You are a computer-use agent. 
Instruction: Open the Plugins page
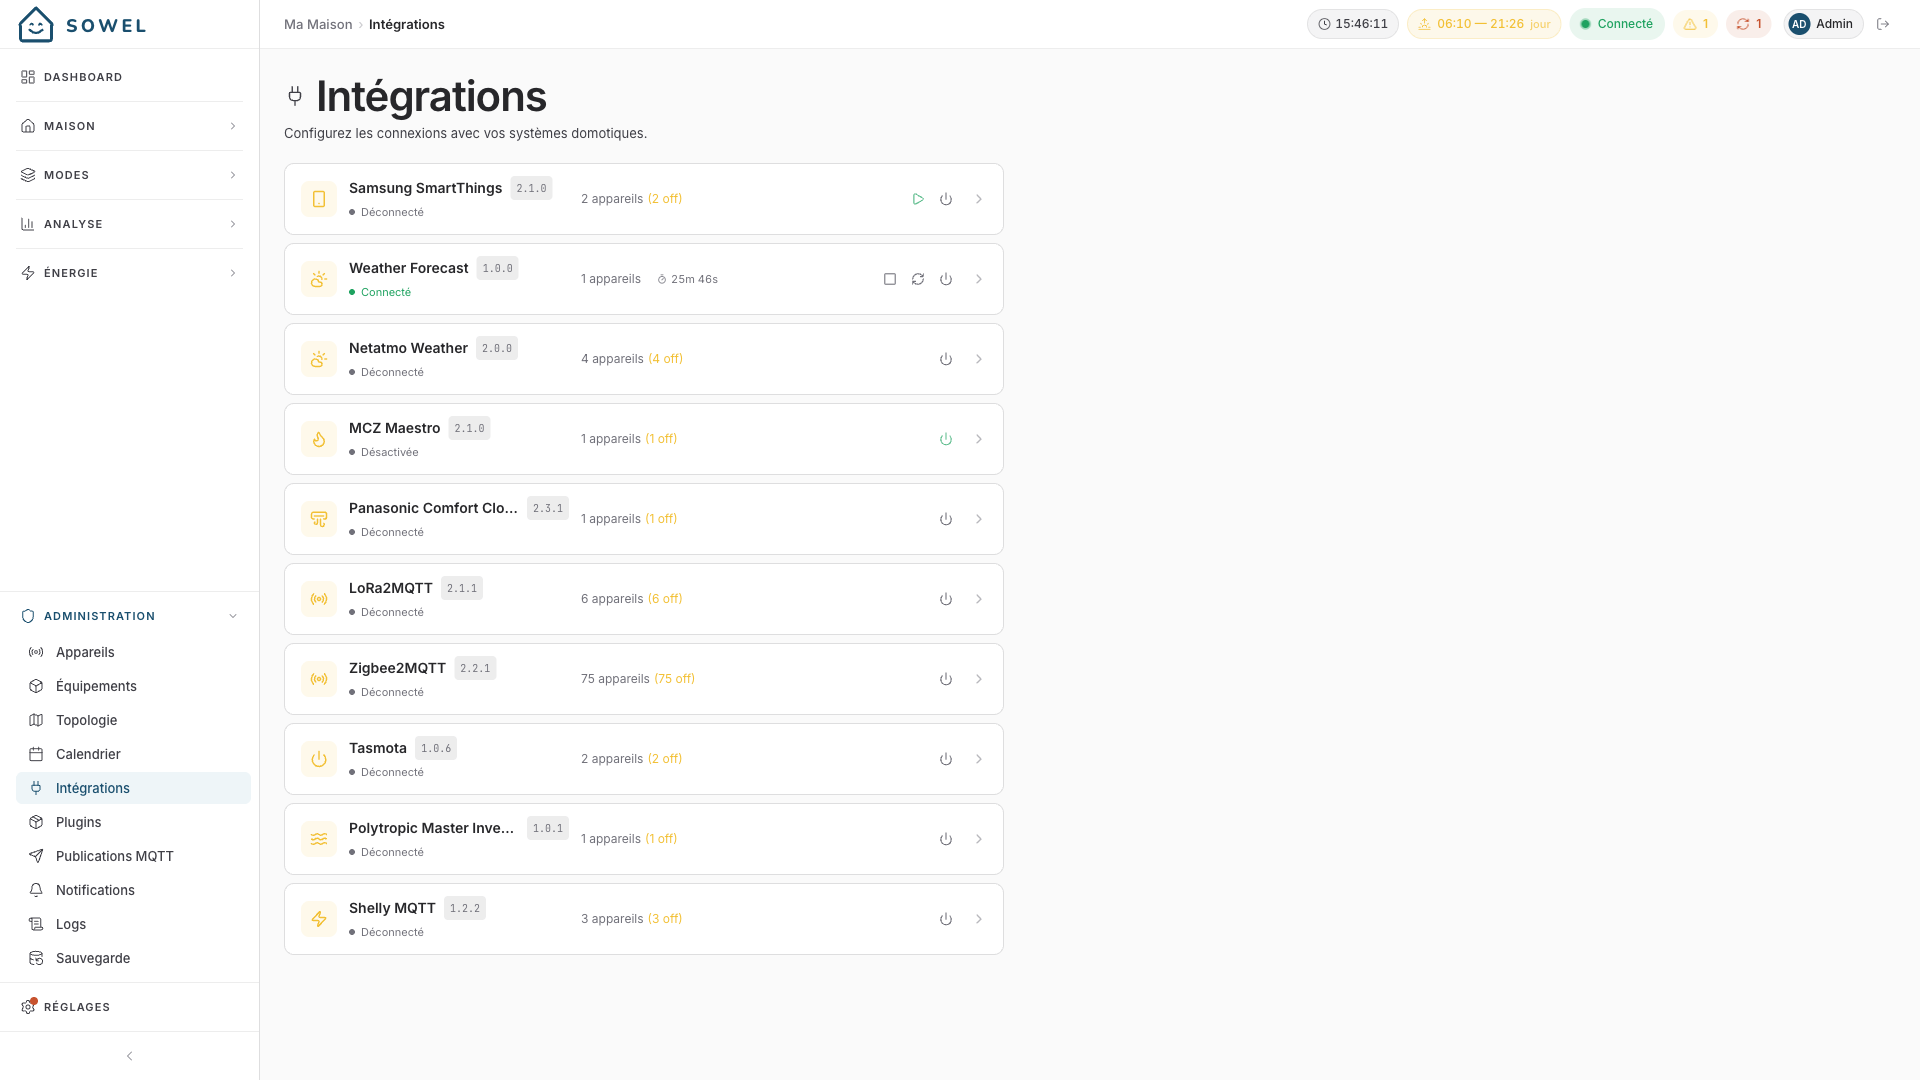[133, 822]
